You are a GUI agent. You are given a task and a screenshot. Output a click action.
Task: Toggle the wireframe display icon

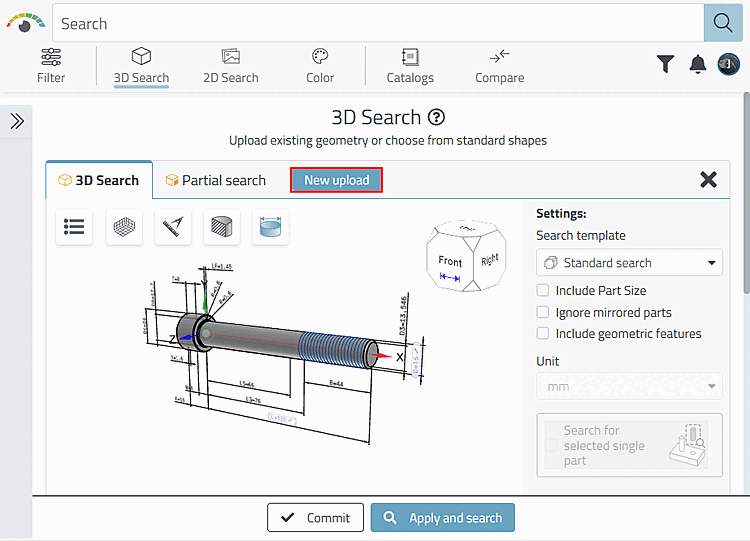click(x=124, y=226)
